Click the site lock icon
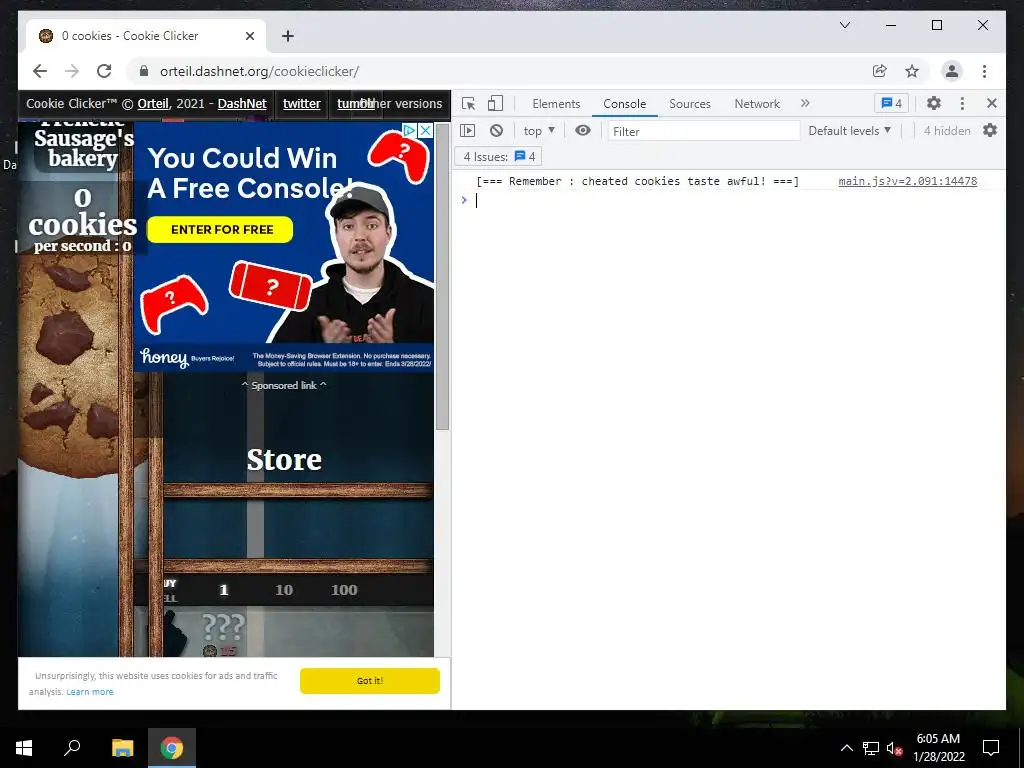The image size is (1024, 768). pyautogui.click(x=144, y=71)
